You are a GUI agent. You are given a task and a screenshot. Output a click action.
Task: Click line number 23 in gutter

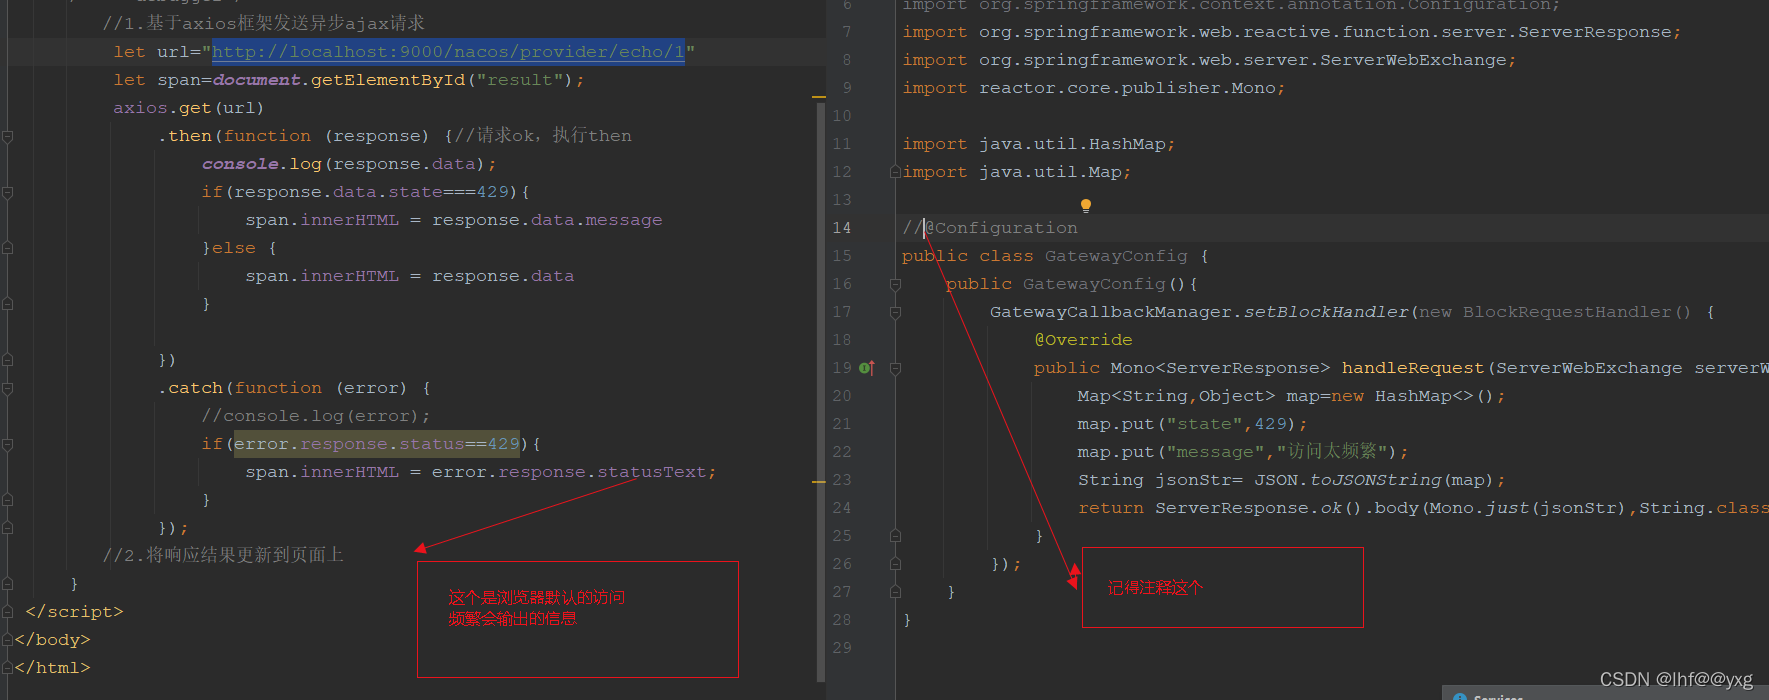tap(842, 480)
